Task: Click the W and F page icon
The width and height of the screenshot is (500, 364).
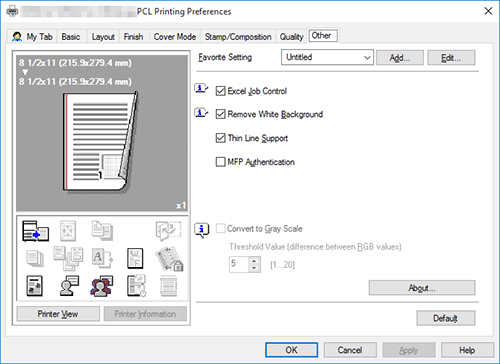Action: click(135, 258)
